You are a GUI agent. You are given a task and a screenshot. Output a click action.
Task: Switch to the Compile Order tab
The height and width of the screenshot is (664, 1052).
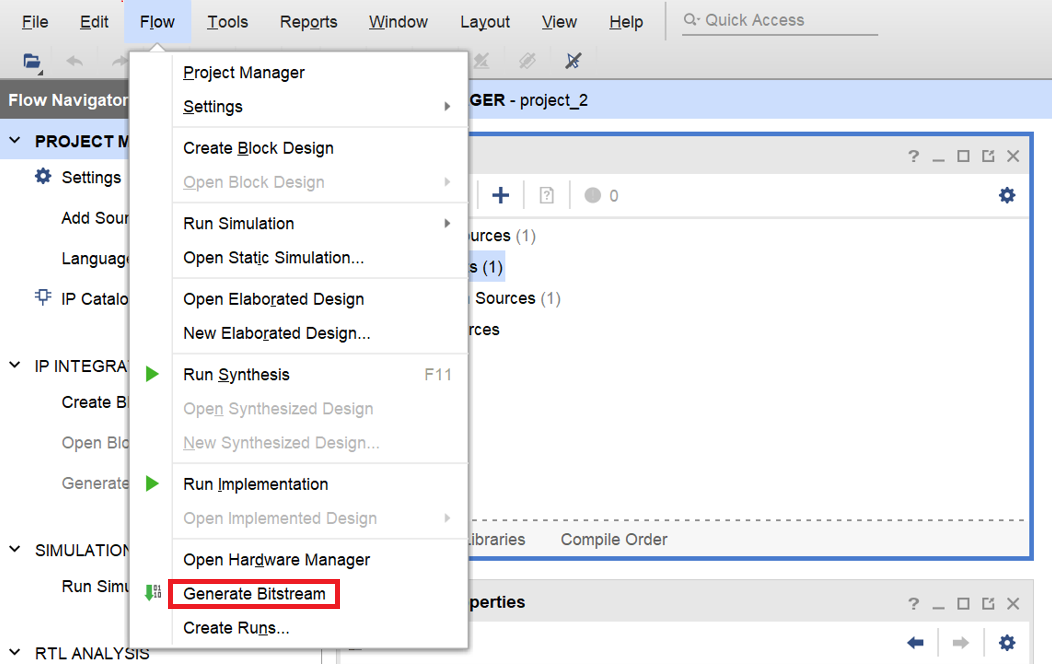point(614,539)
